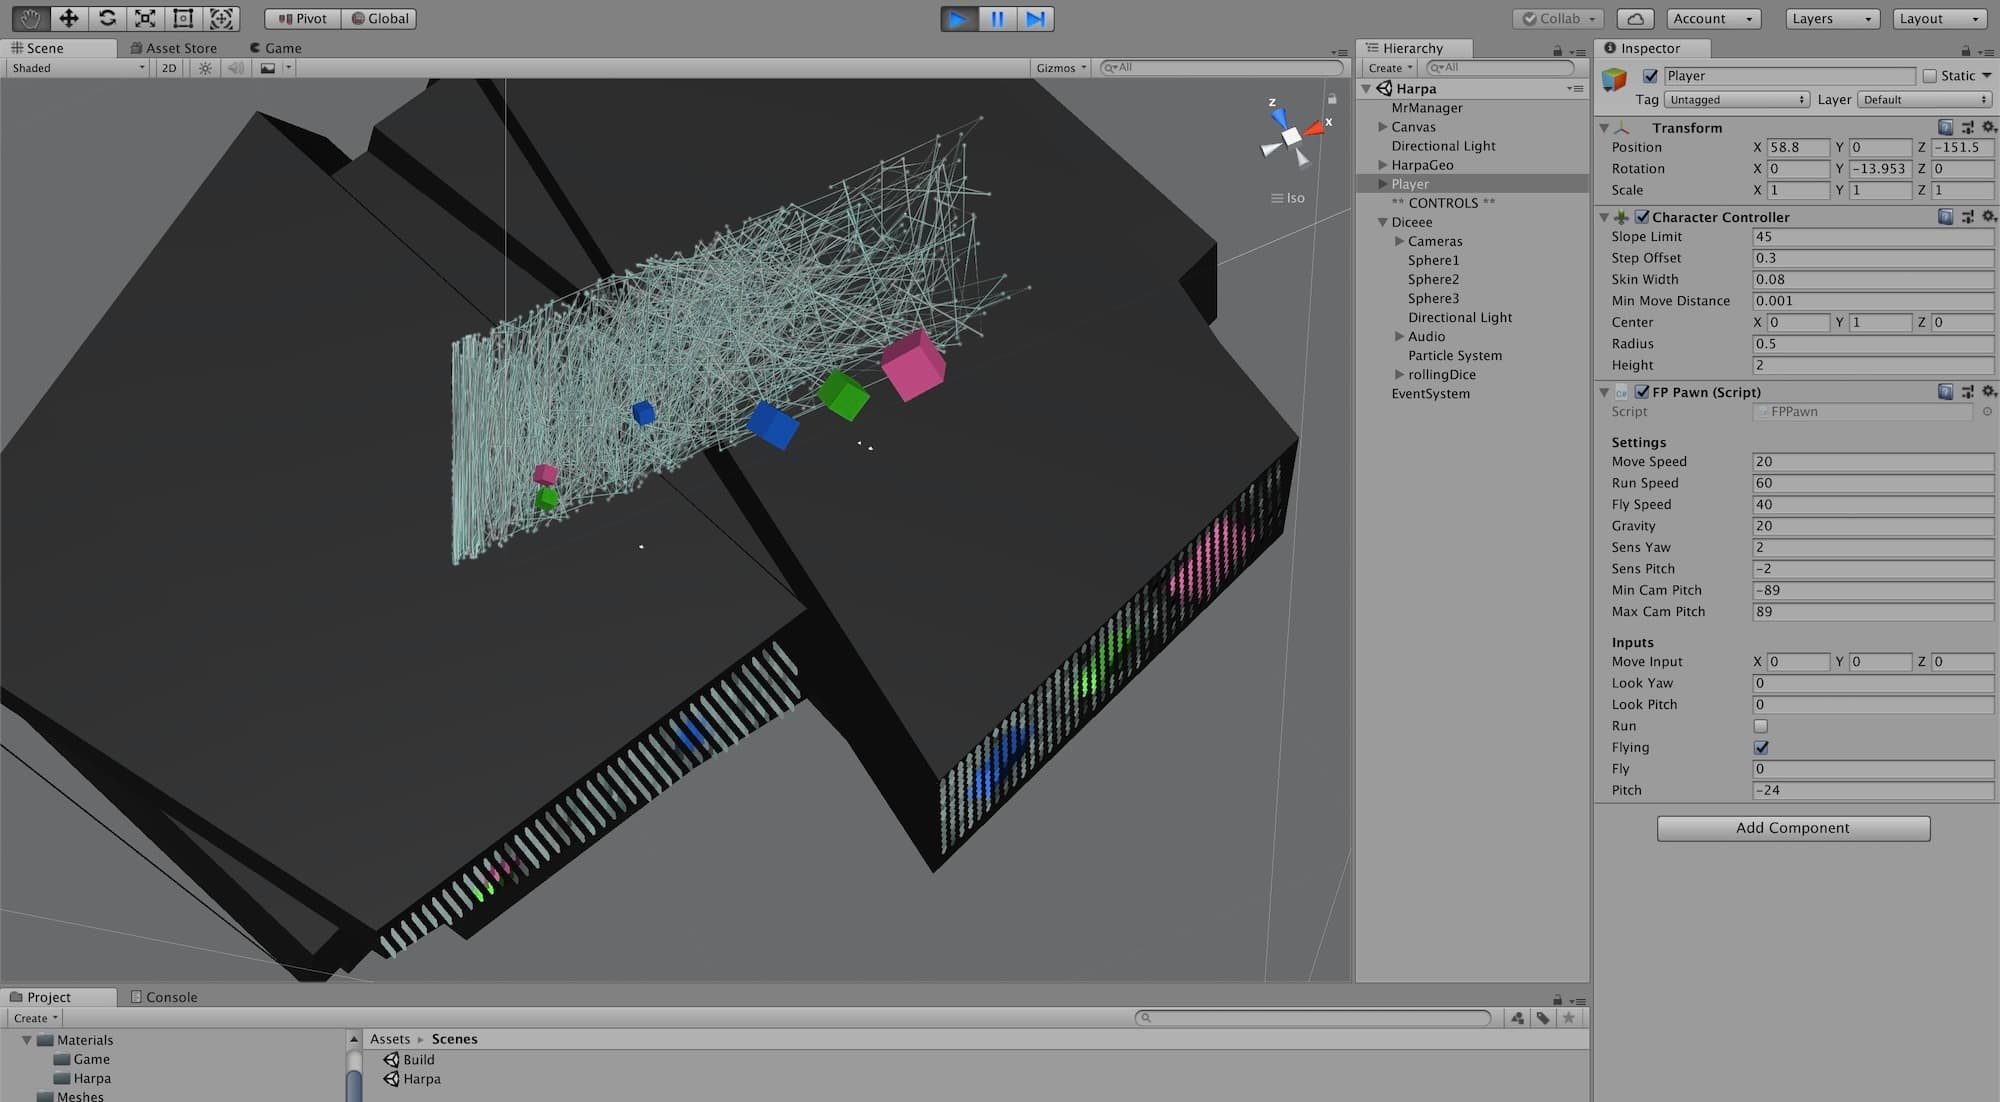Toggle Player active checkbox
This screenshot has width=2000, height=1102.
[1650, 76]
